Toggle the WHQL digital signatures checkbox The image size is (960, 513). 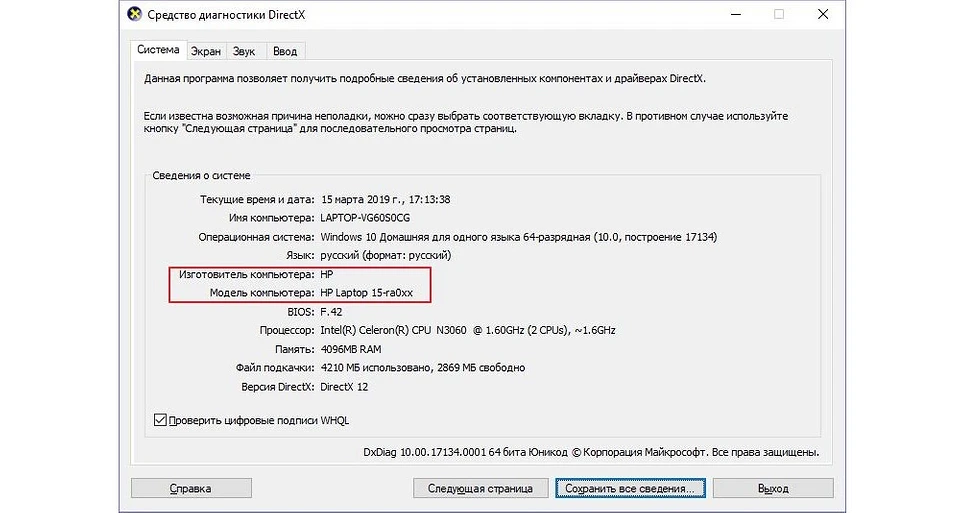pos(160,420)
